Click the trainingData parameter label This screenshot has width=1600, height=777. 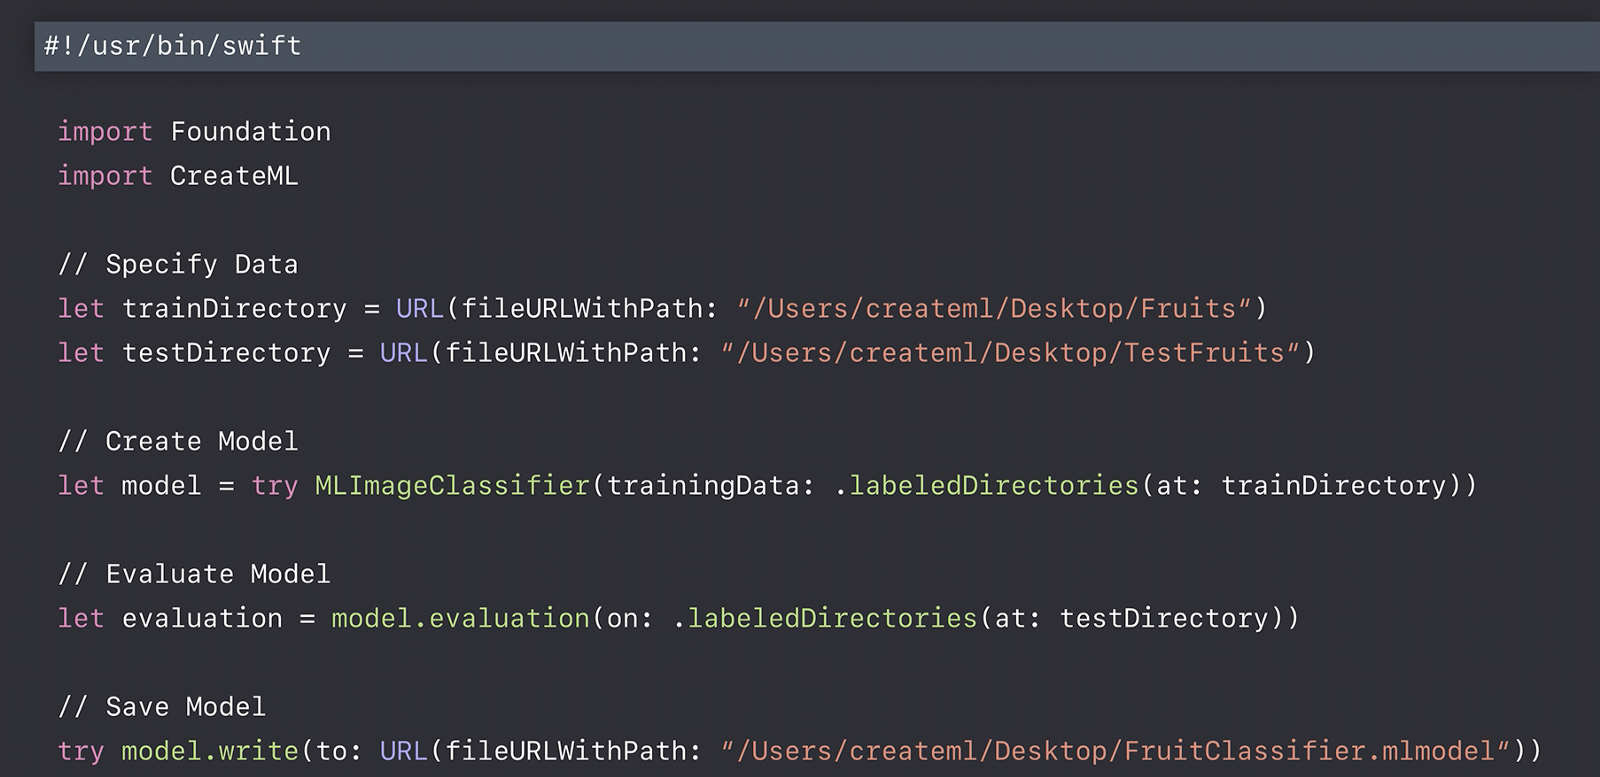click(703, 486)
